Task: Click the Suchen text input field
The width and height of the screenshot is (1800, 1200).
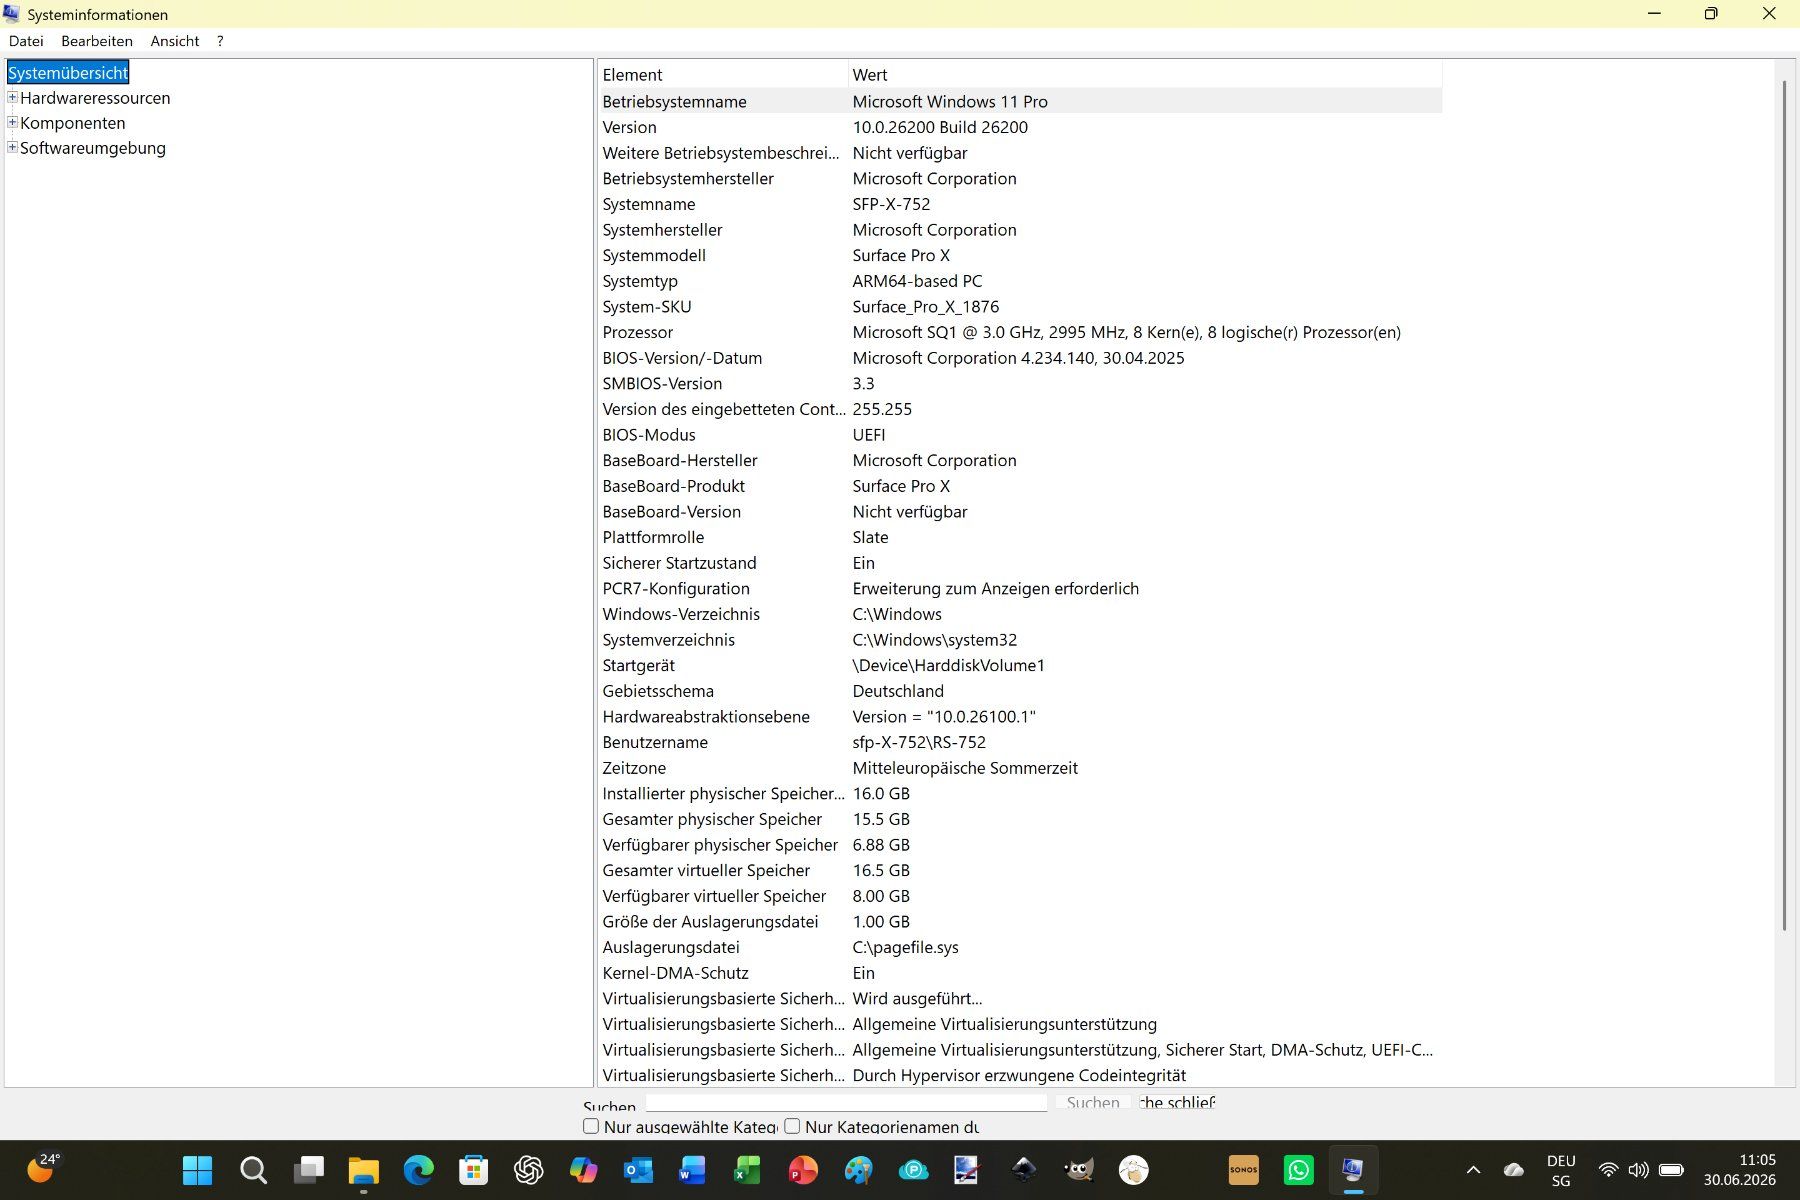Action: (846, 1102)
